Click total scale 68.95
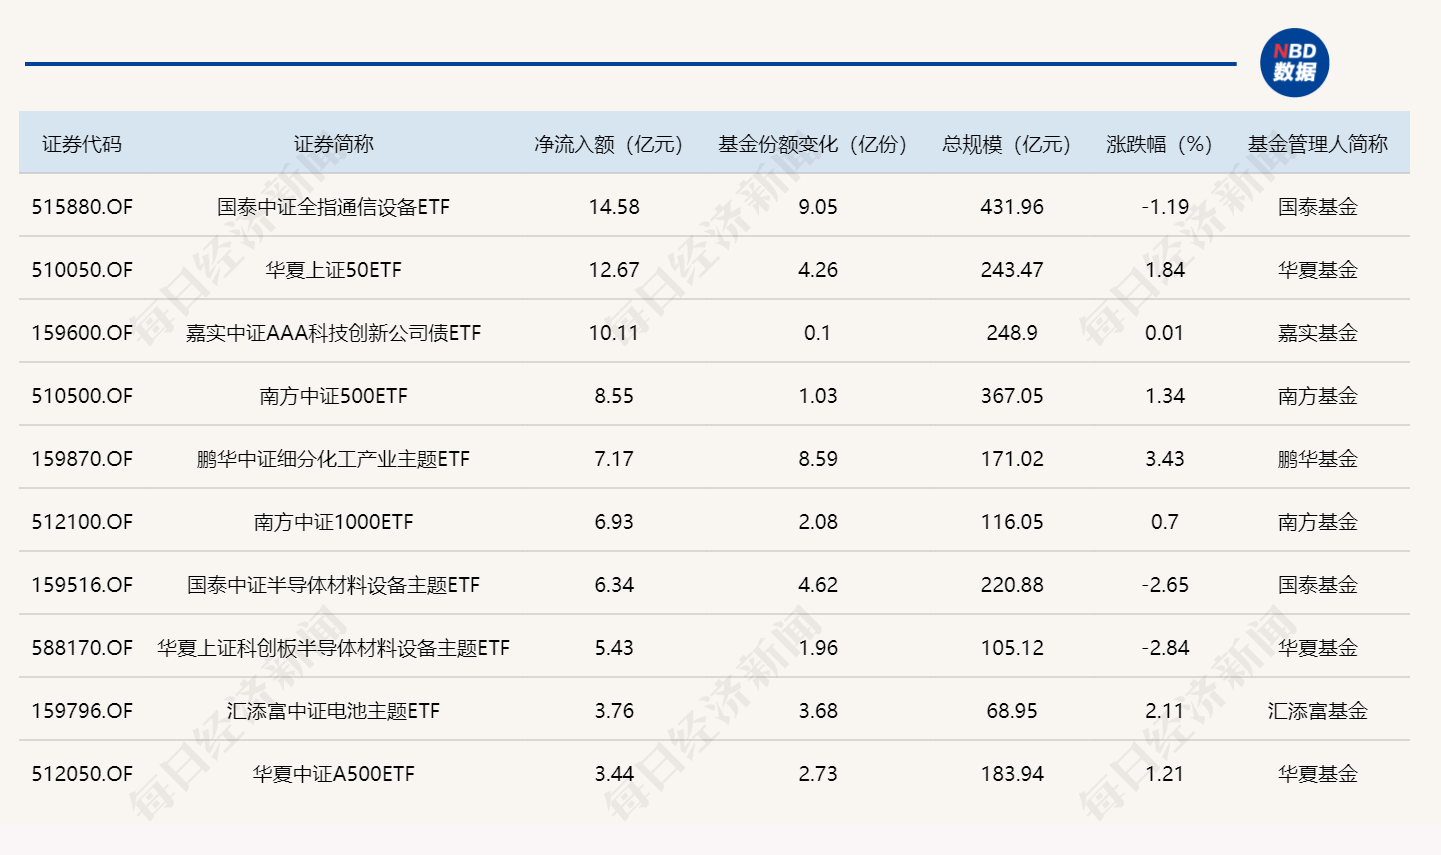The image size is (1441, 855). tap(1012, 711)
